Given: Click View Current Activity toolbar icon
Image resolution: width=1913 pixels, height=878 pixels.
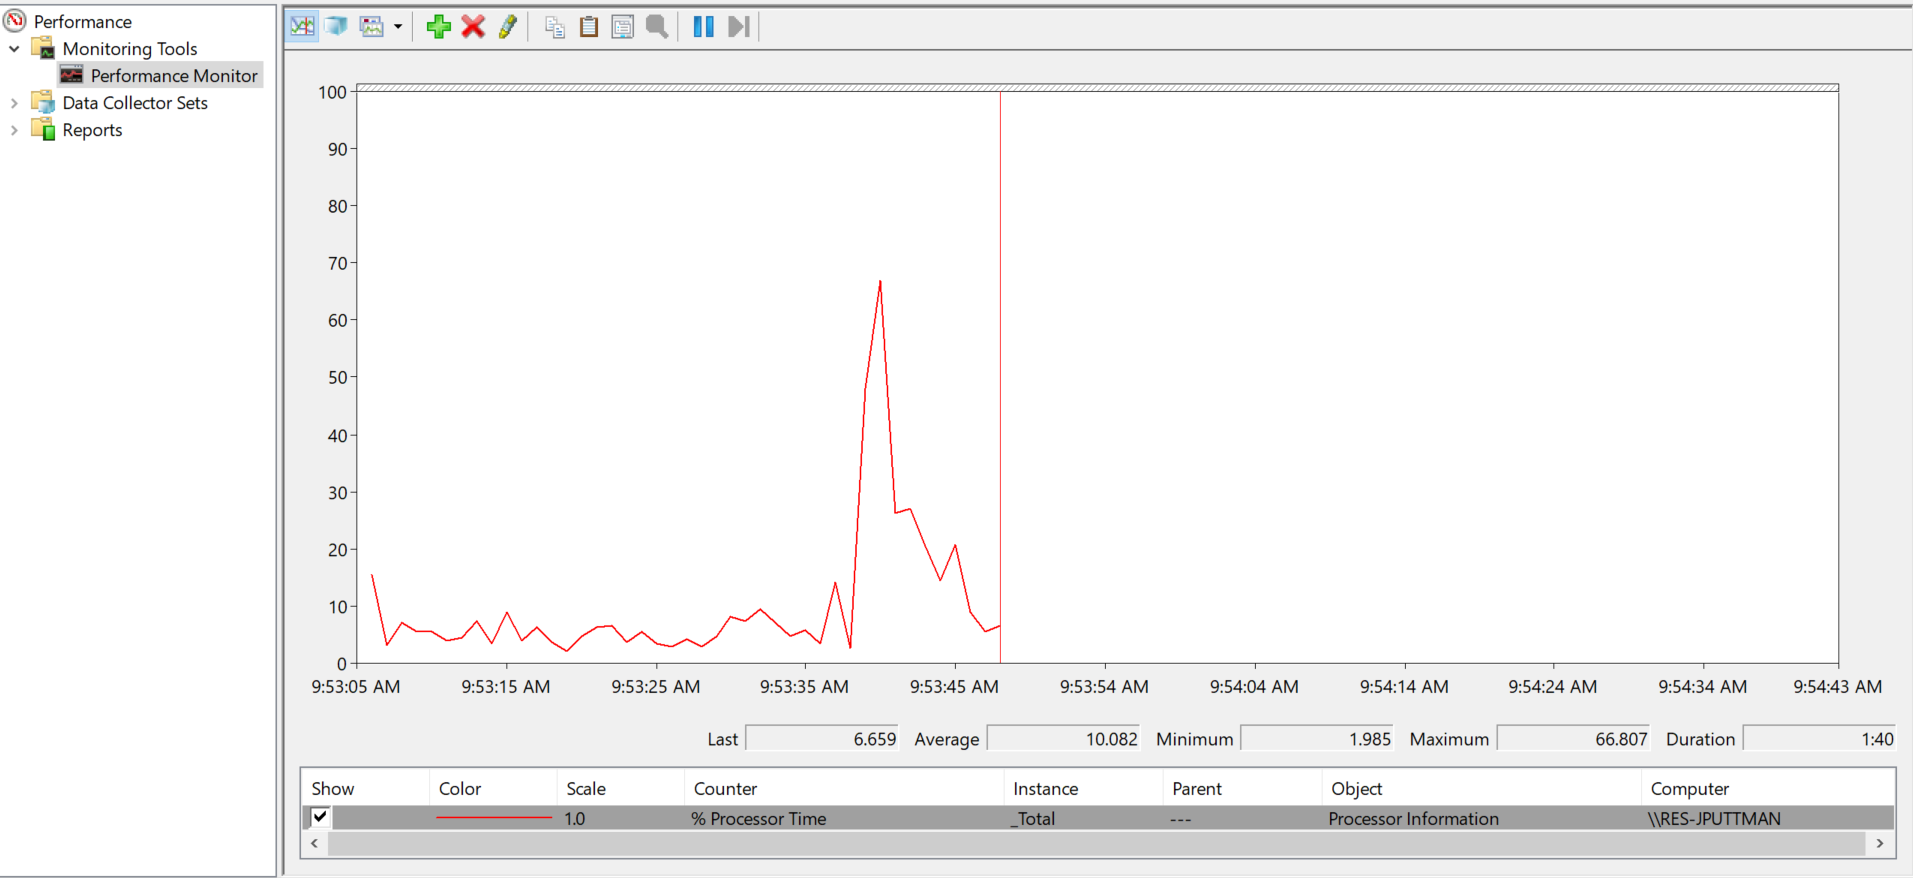Looking at the screenshot, I should point(302,27).
